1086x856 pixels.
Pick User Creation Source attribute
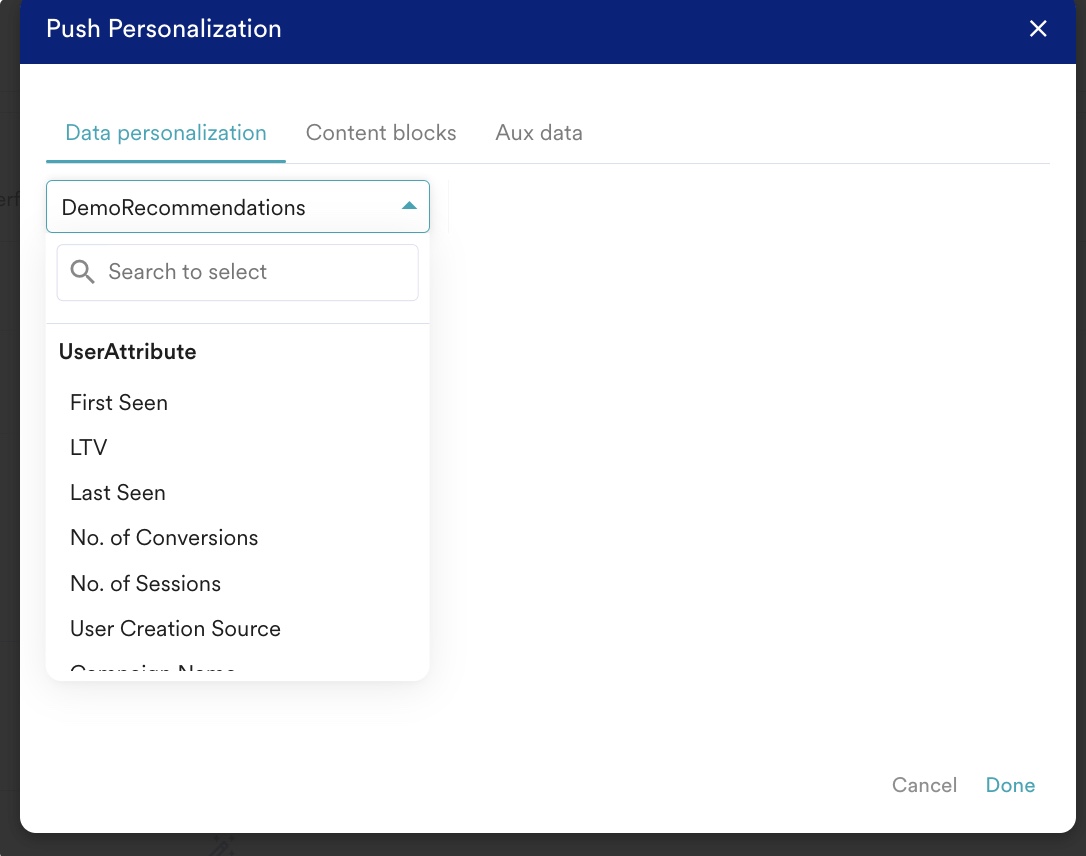175,628
